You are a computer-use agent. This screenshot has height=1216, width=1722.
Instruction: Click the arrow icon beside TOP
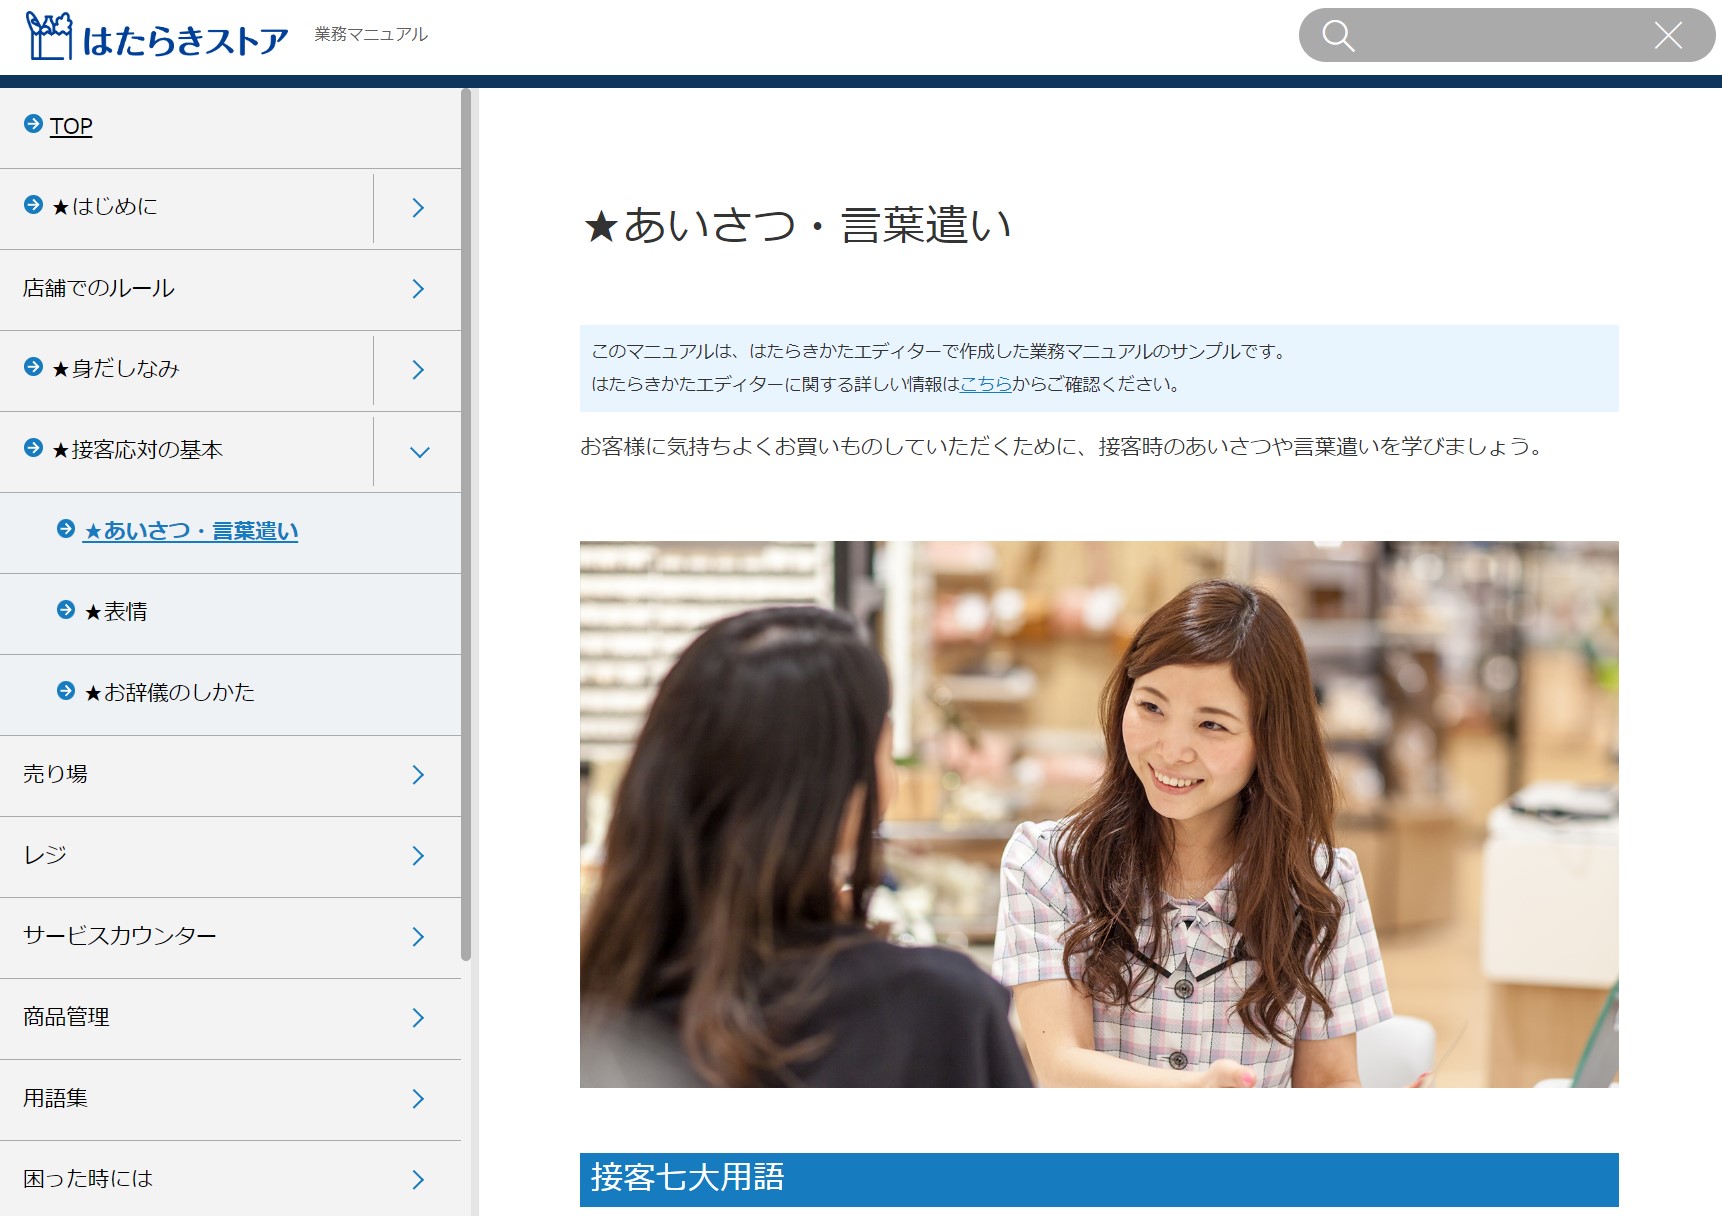(33, 124)
